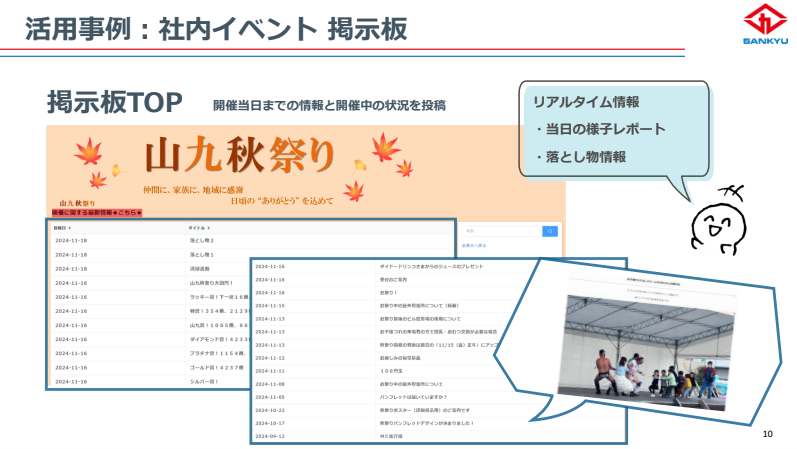
Task: Select the 2024-11-08 row date
Action: 270,384
